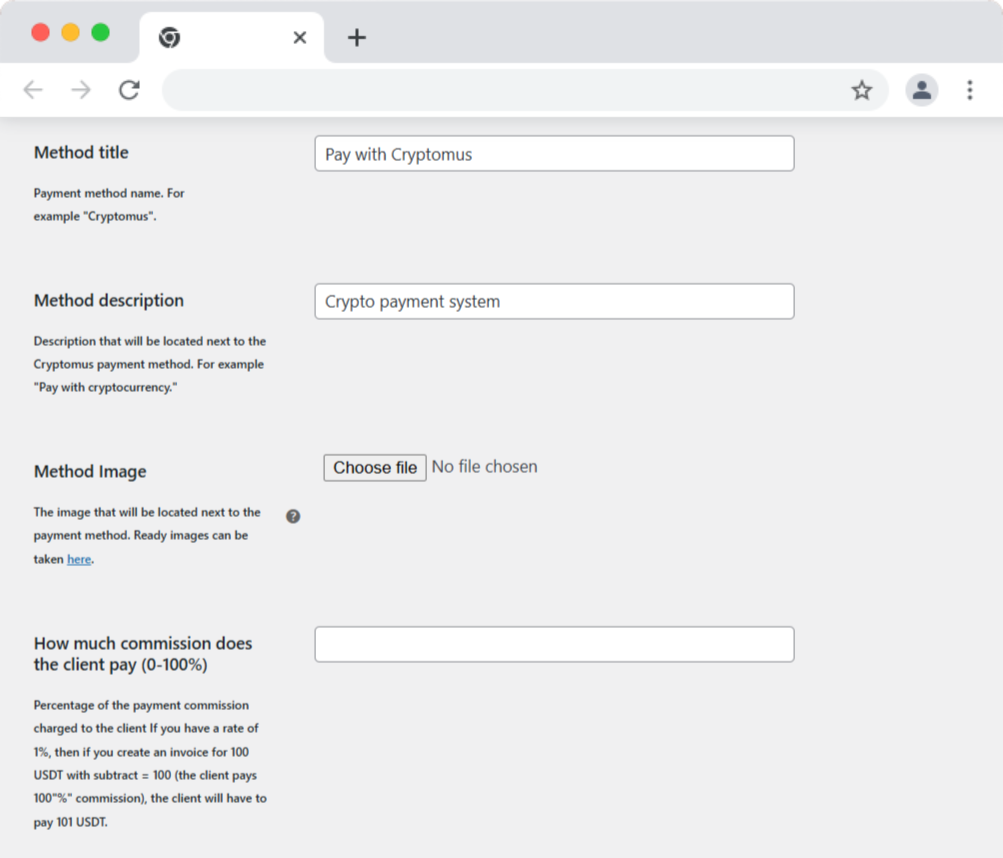Maximize the window with the green button
The height and width of the screenshot is (858, 1003).
tap(100, 32)
